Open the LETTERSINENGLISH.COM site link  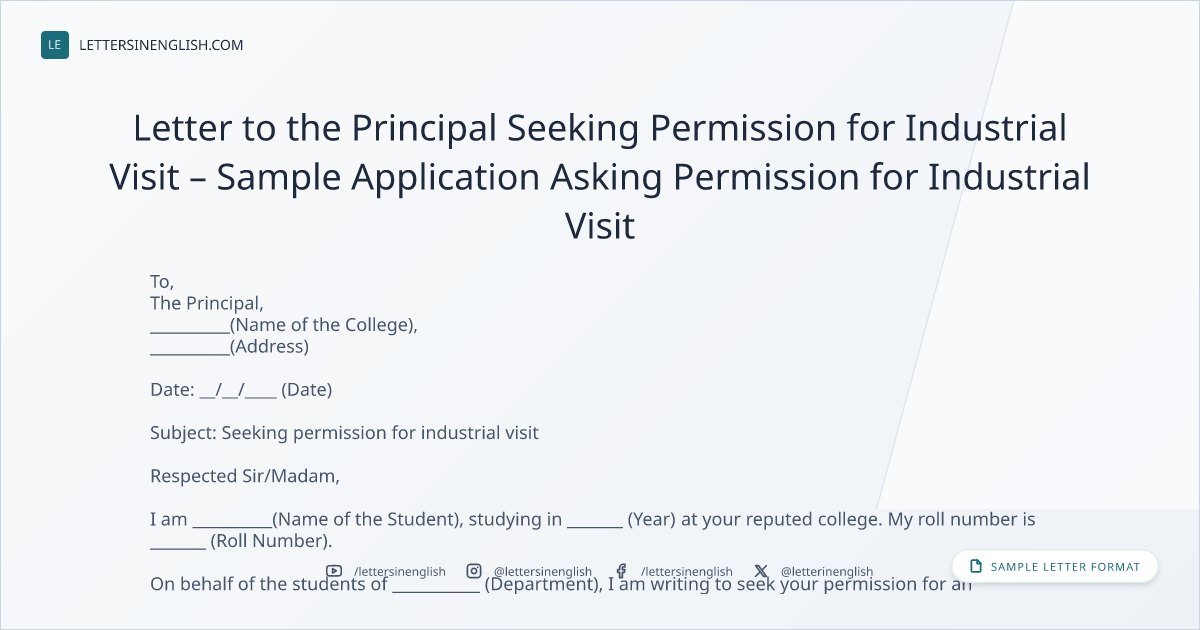pyautogui.click(x=161, y=45)
